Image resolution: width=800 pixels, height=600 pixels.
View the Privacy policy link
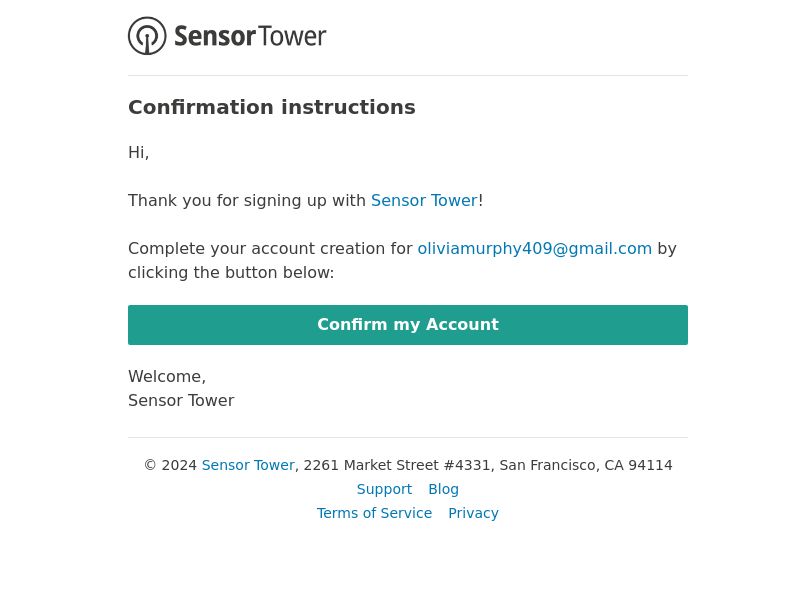473,513
